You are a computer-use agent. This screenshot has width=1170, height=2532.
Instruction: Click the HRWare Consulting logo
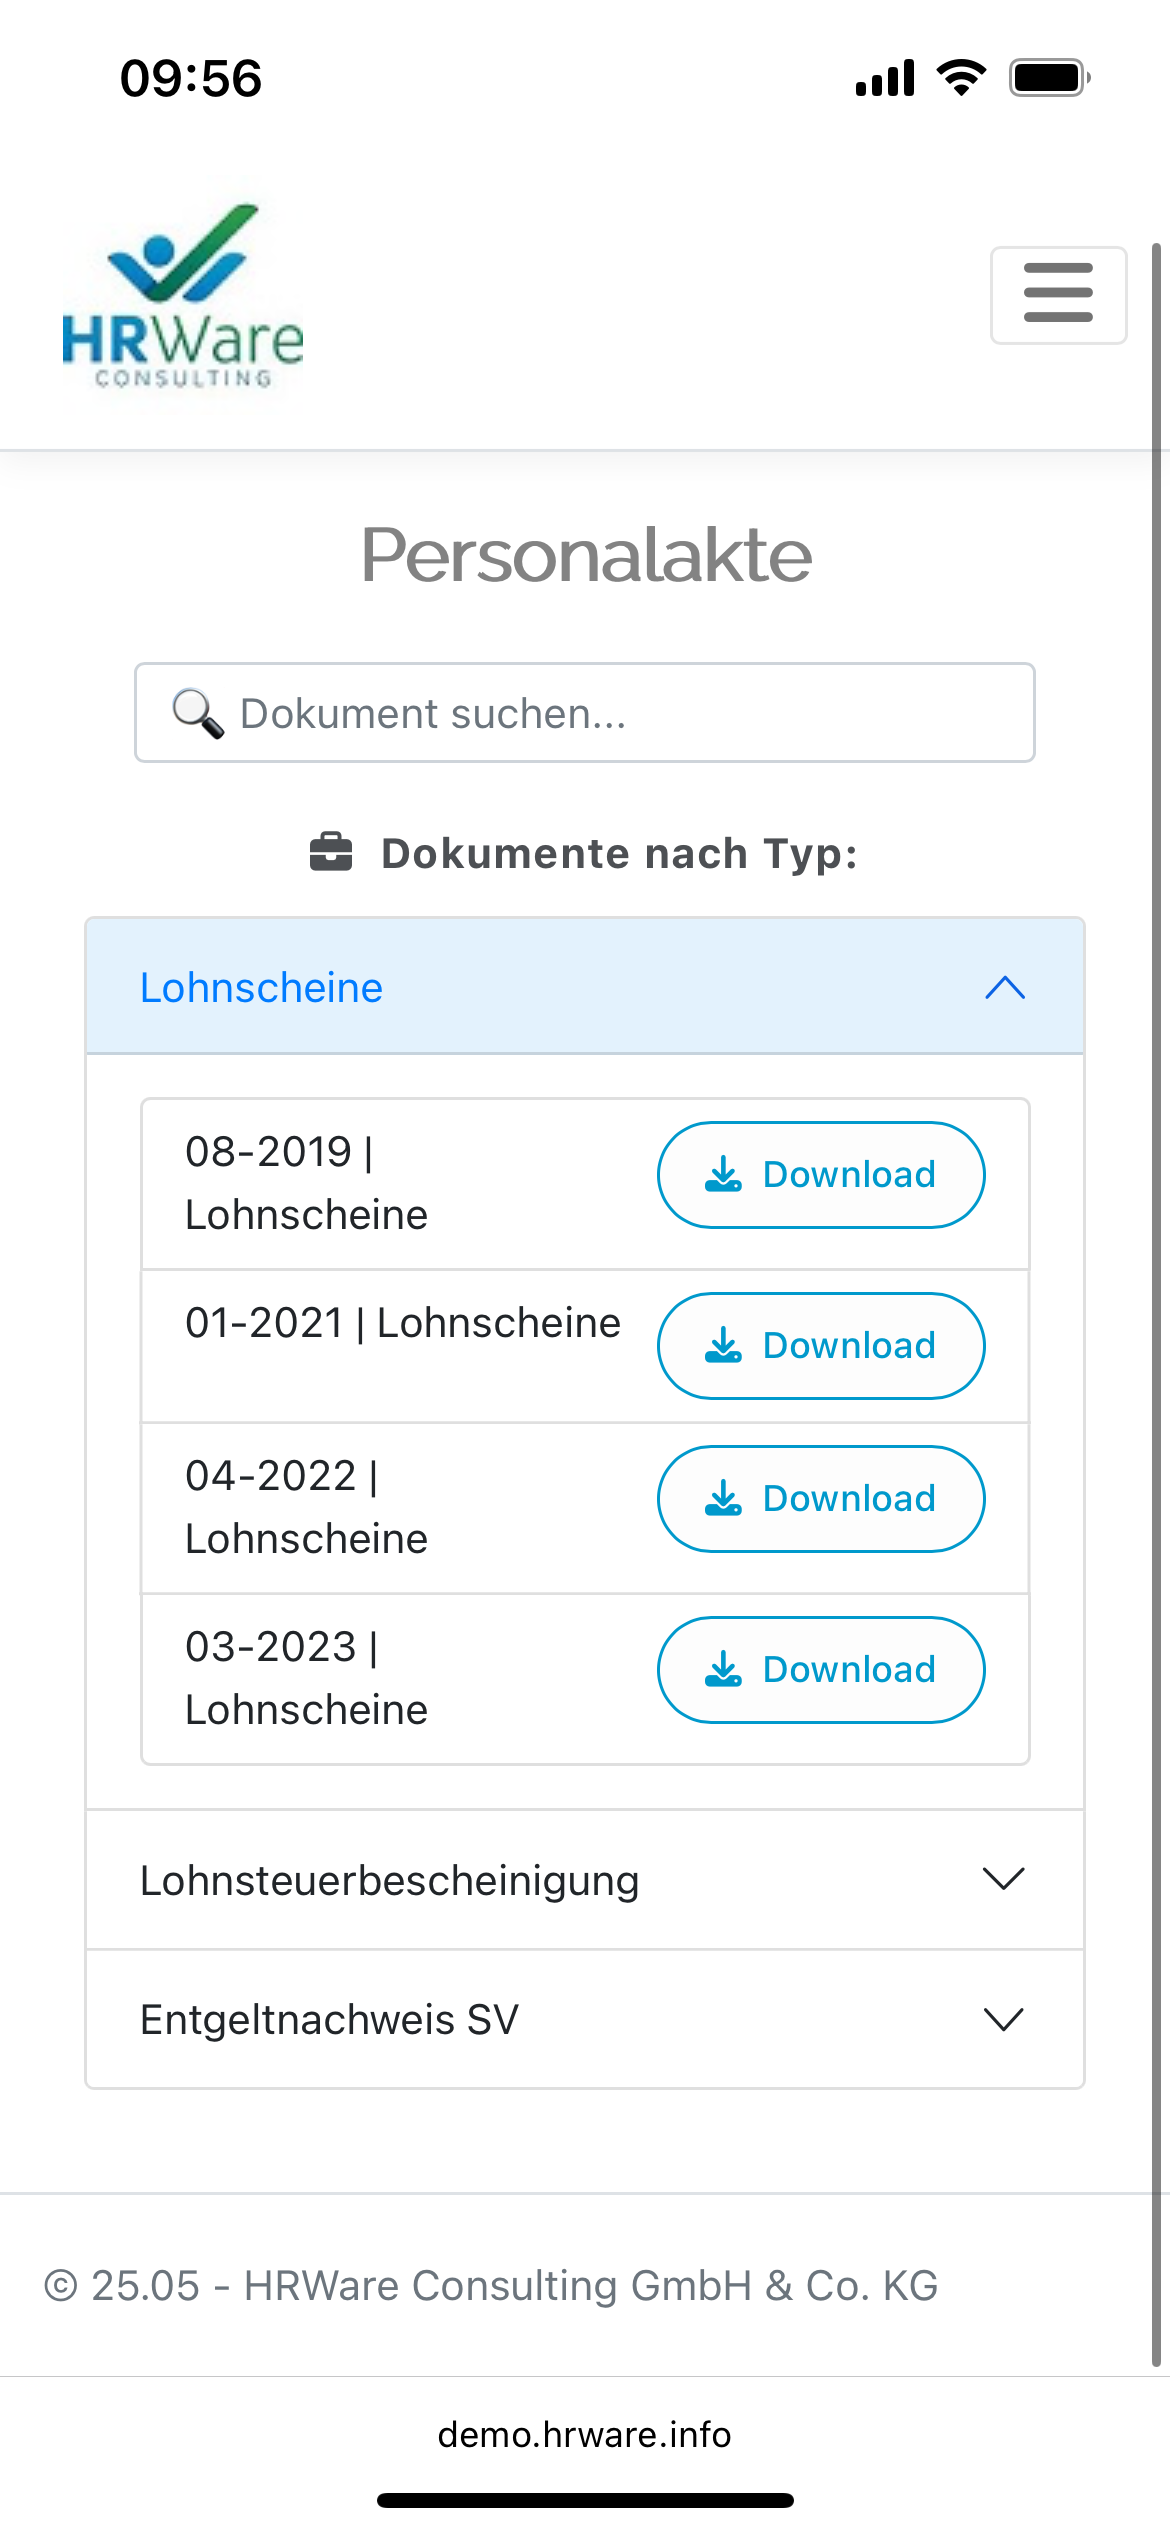(183, 297)
